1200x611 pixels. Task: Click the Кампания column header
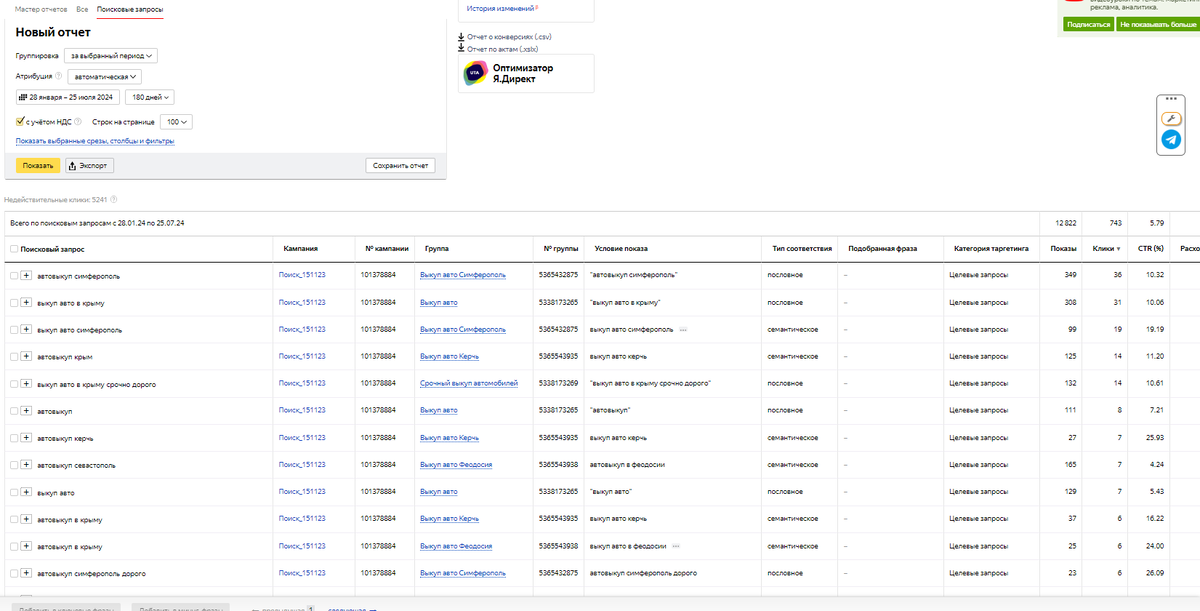(x=301, y=248)
